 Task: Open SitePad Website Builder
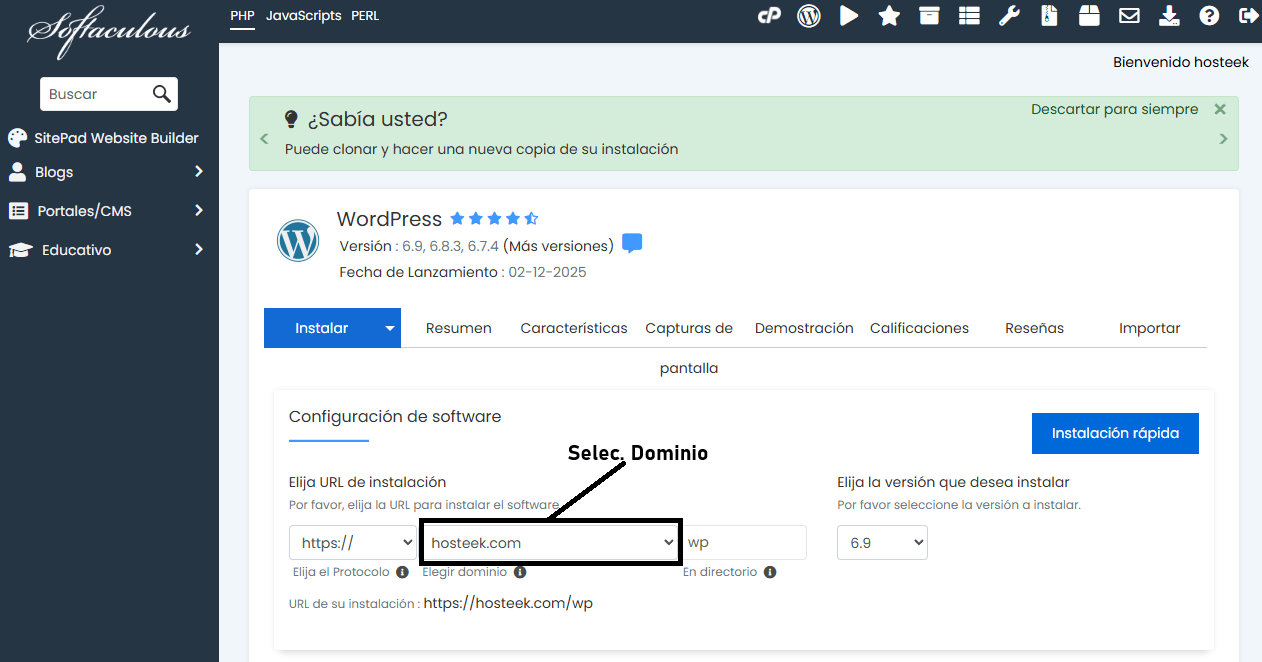pyautogui.click(x=104, y=138)
